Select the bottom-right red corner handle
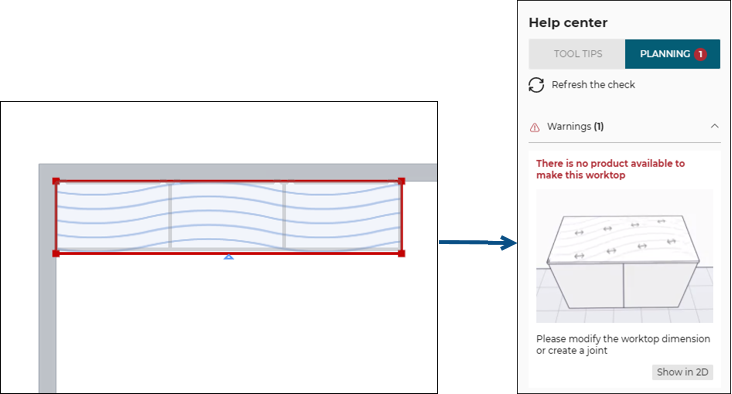This screenshot has width=732, height=394. coord(401,253)
